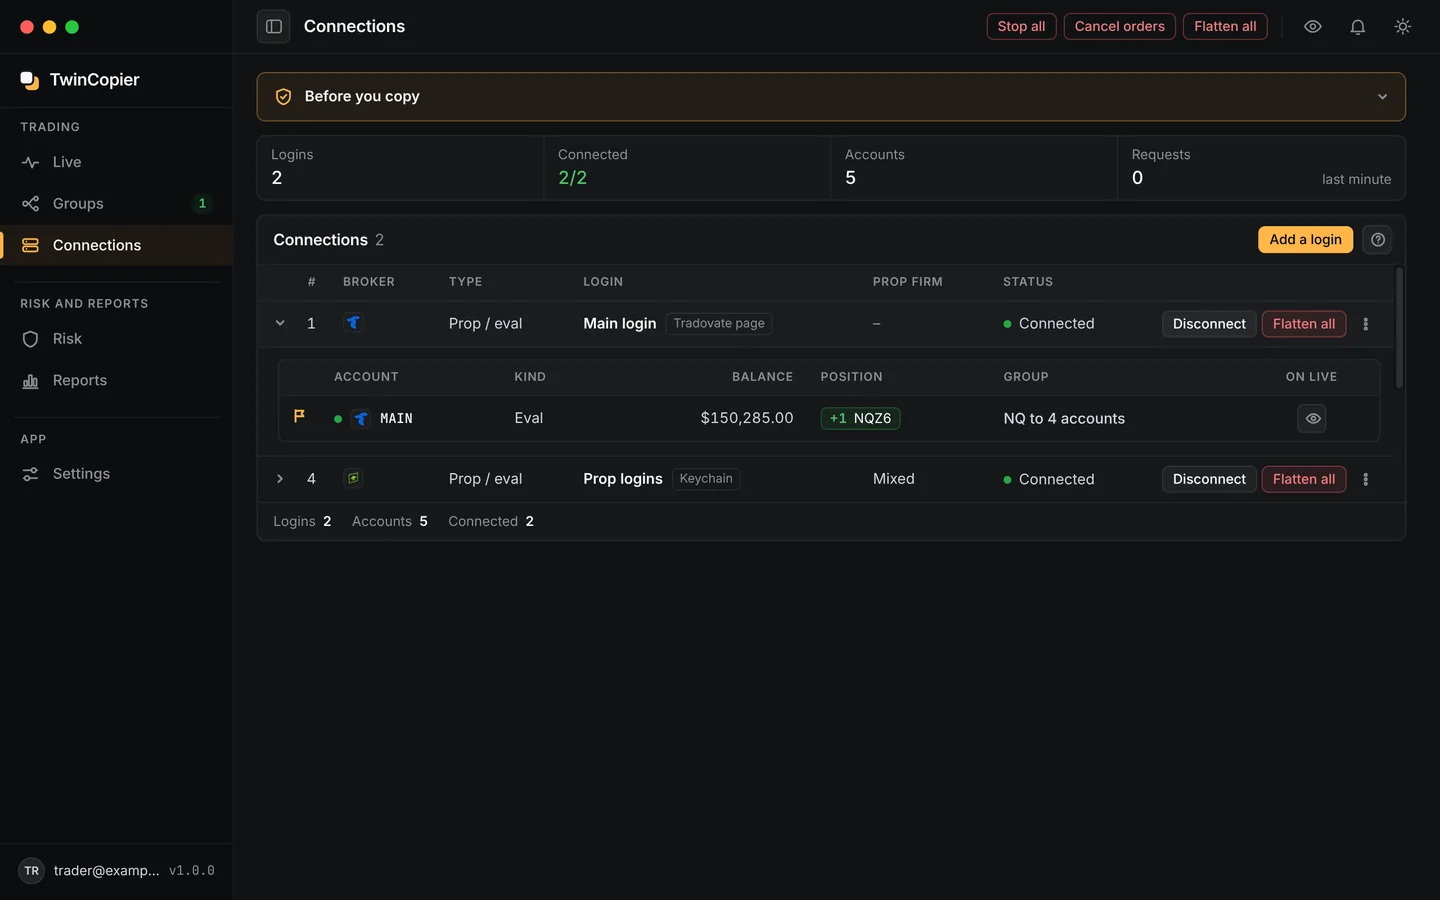Click the Connected 2/2 stat value
The image size is (1440, 900).
[572, 178]
